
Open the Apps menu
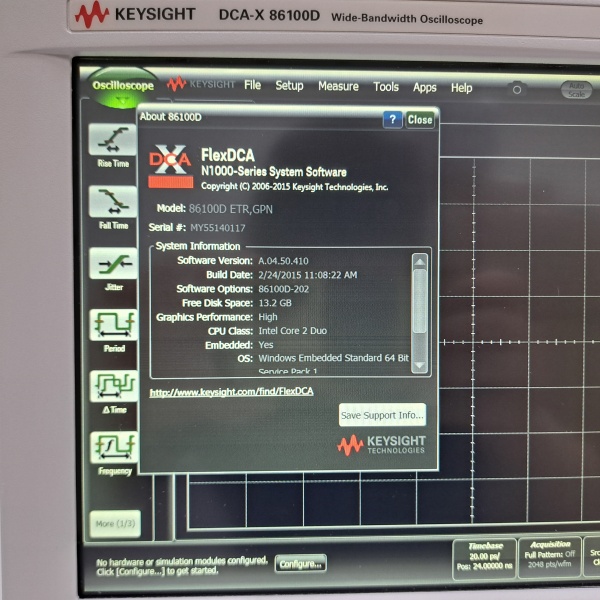(x=424, y=88)
